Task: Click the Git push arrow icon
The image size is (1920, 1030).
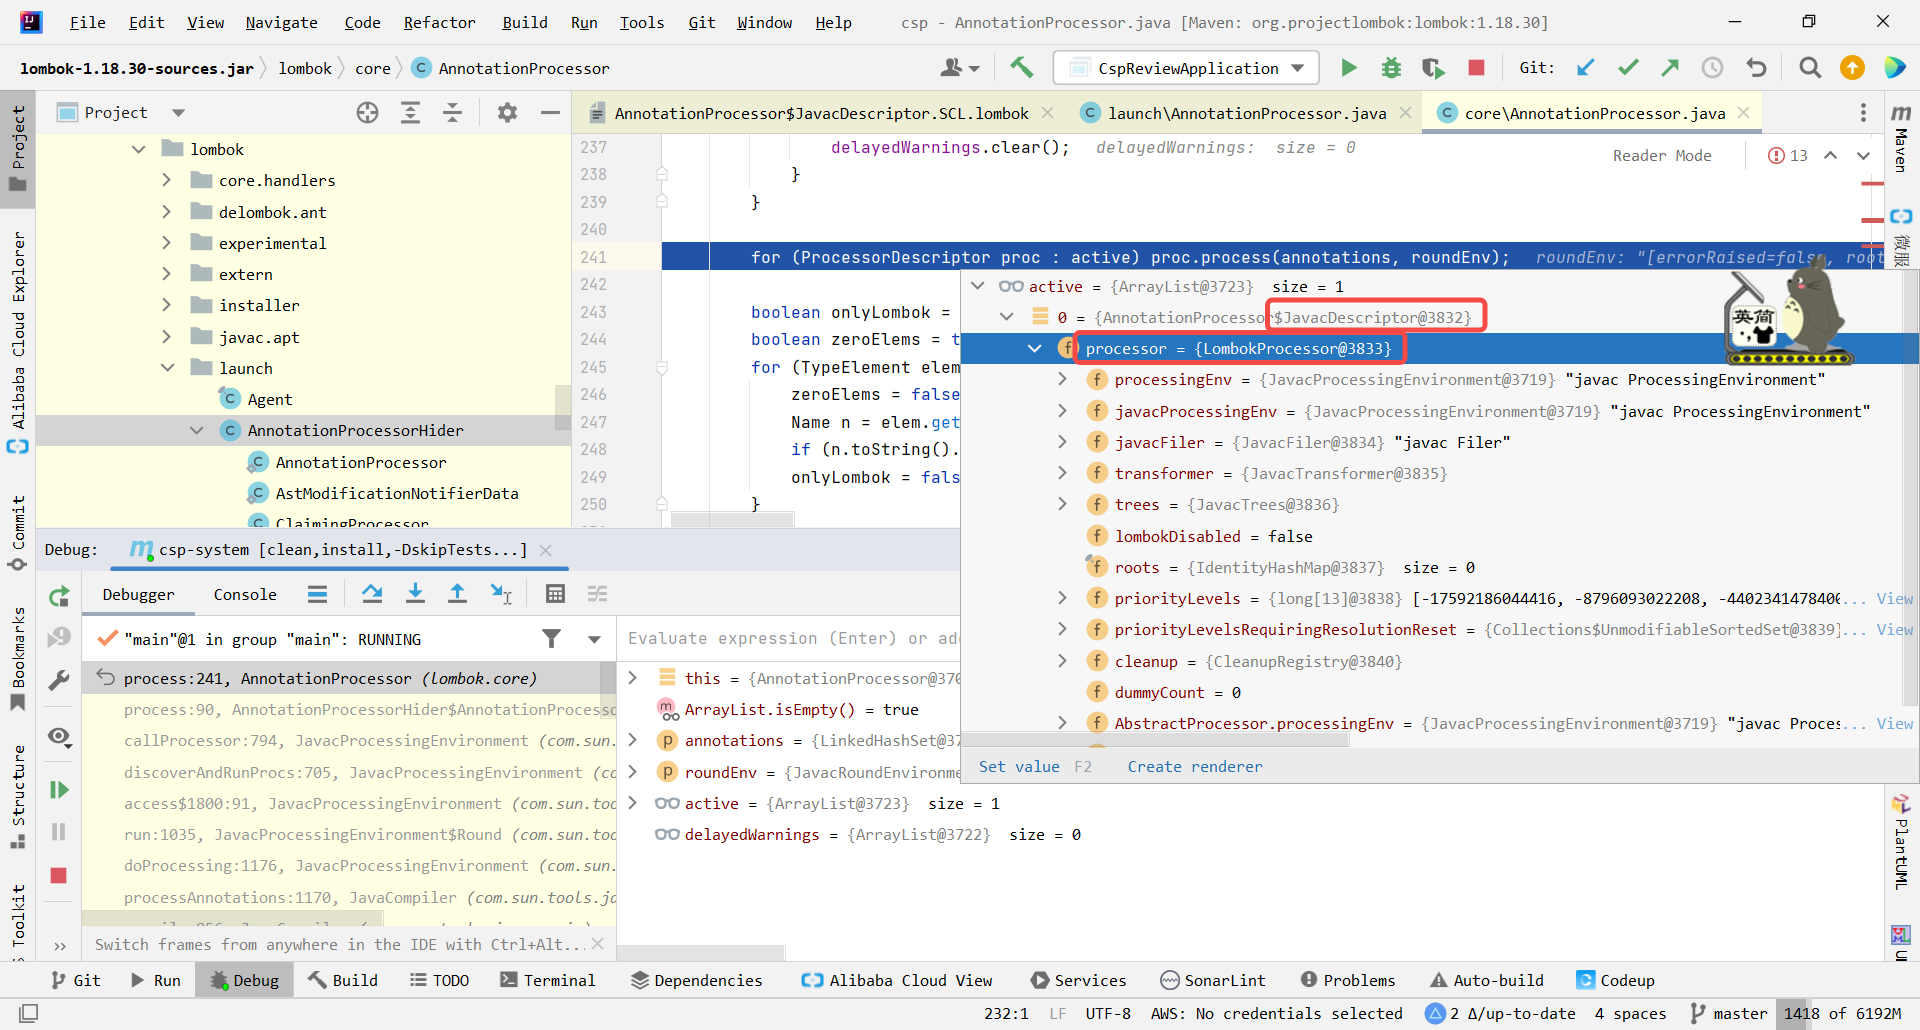Action: (1670, 67)
